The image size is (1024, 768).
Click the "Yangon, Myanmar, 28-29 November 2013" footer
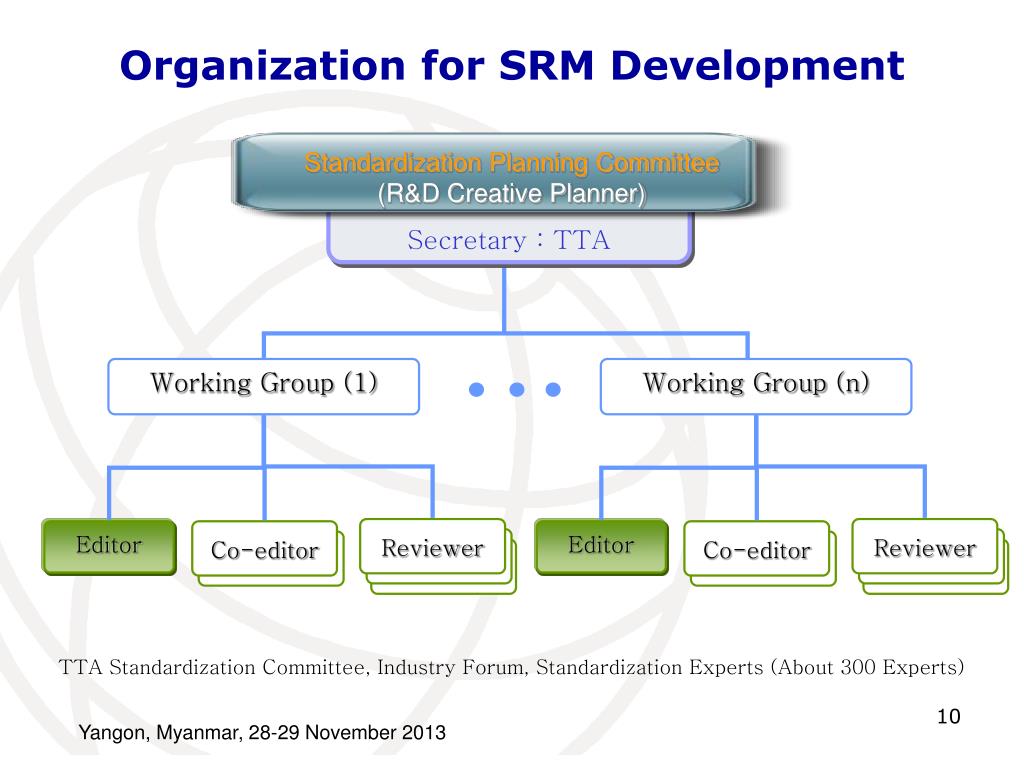coord(262,733)
